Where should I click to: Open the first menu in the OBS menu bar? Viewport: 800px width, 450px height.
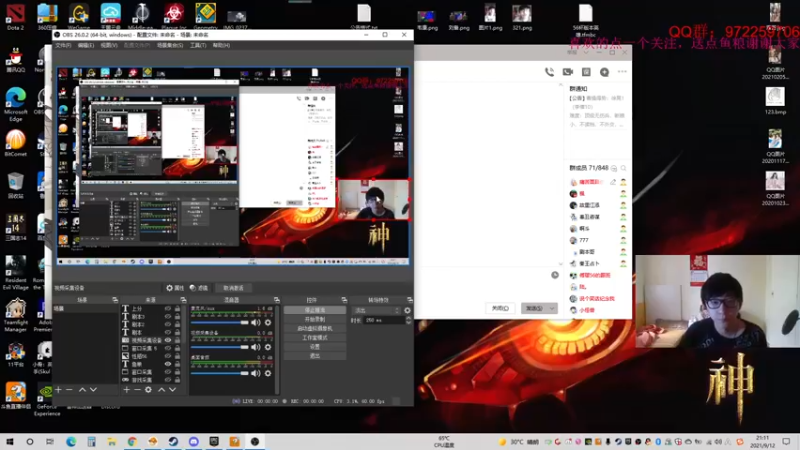pyautogui.click(x=63, y=45)
